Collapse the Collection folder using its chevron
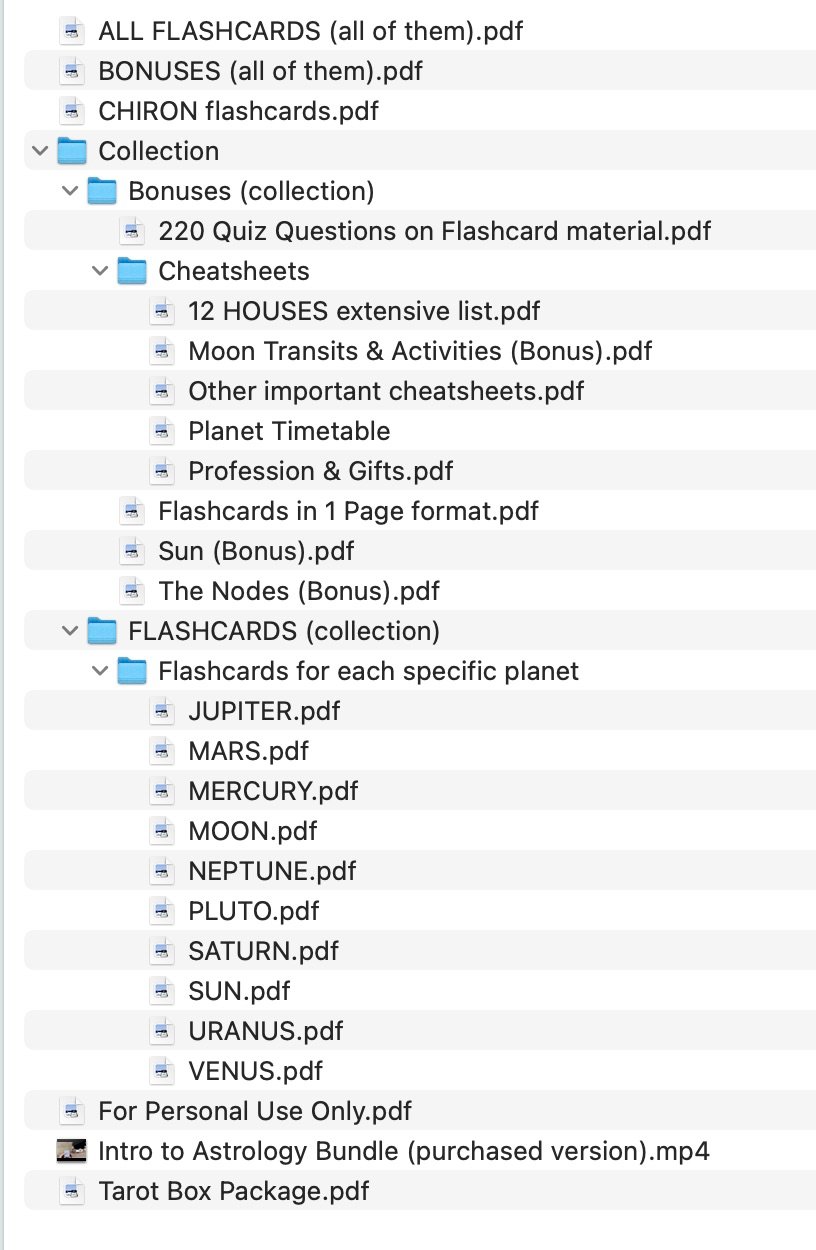Screen dimensions: 816x1250 coord(39,151)
